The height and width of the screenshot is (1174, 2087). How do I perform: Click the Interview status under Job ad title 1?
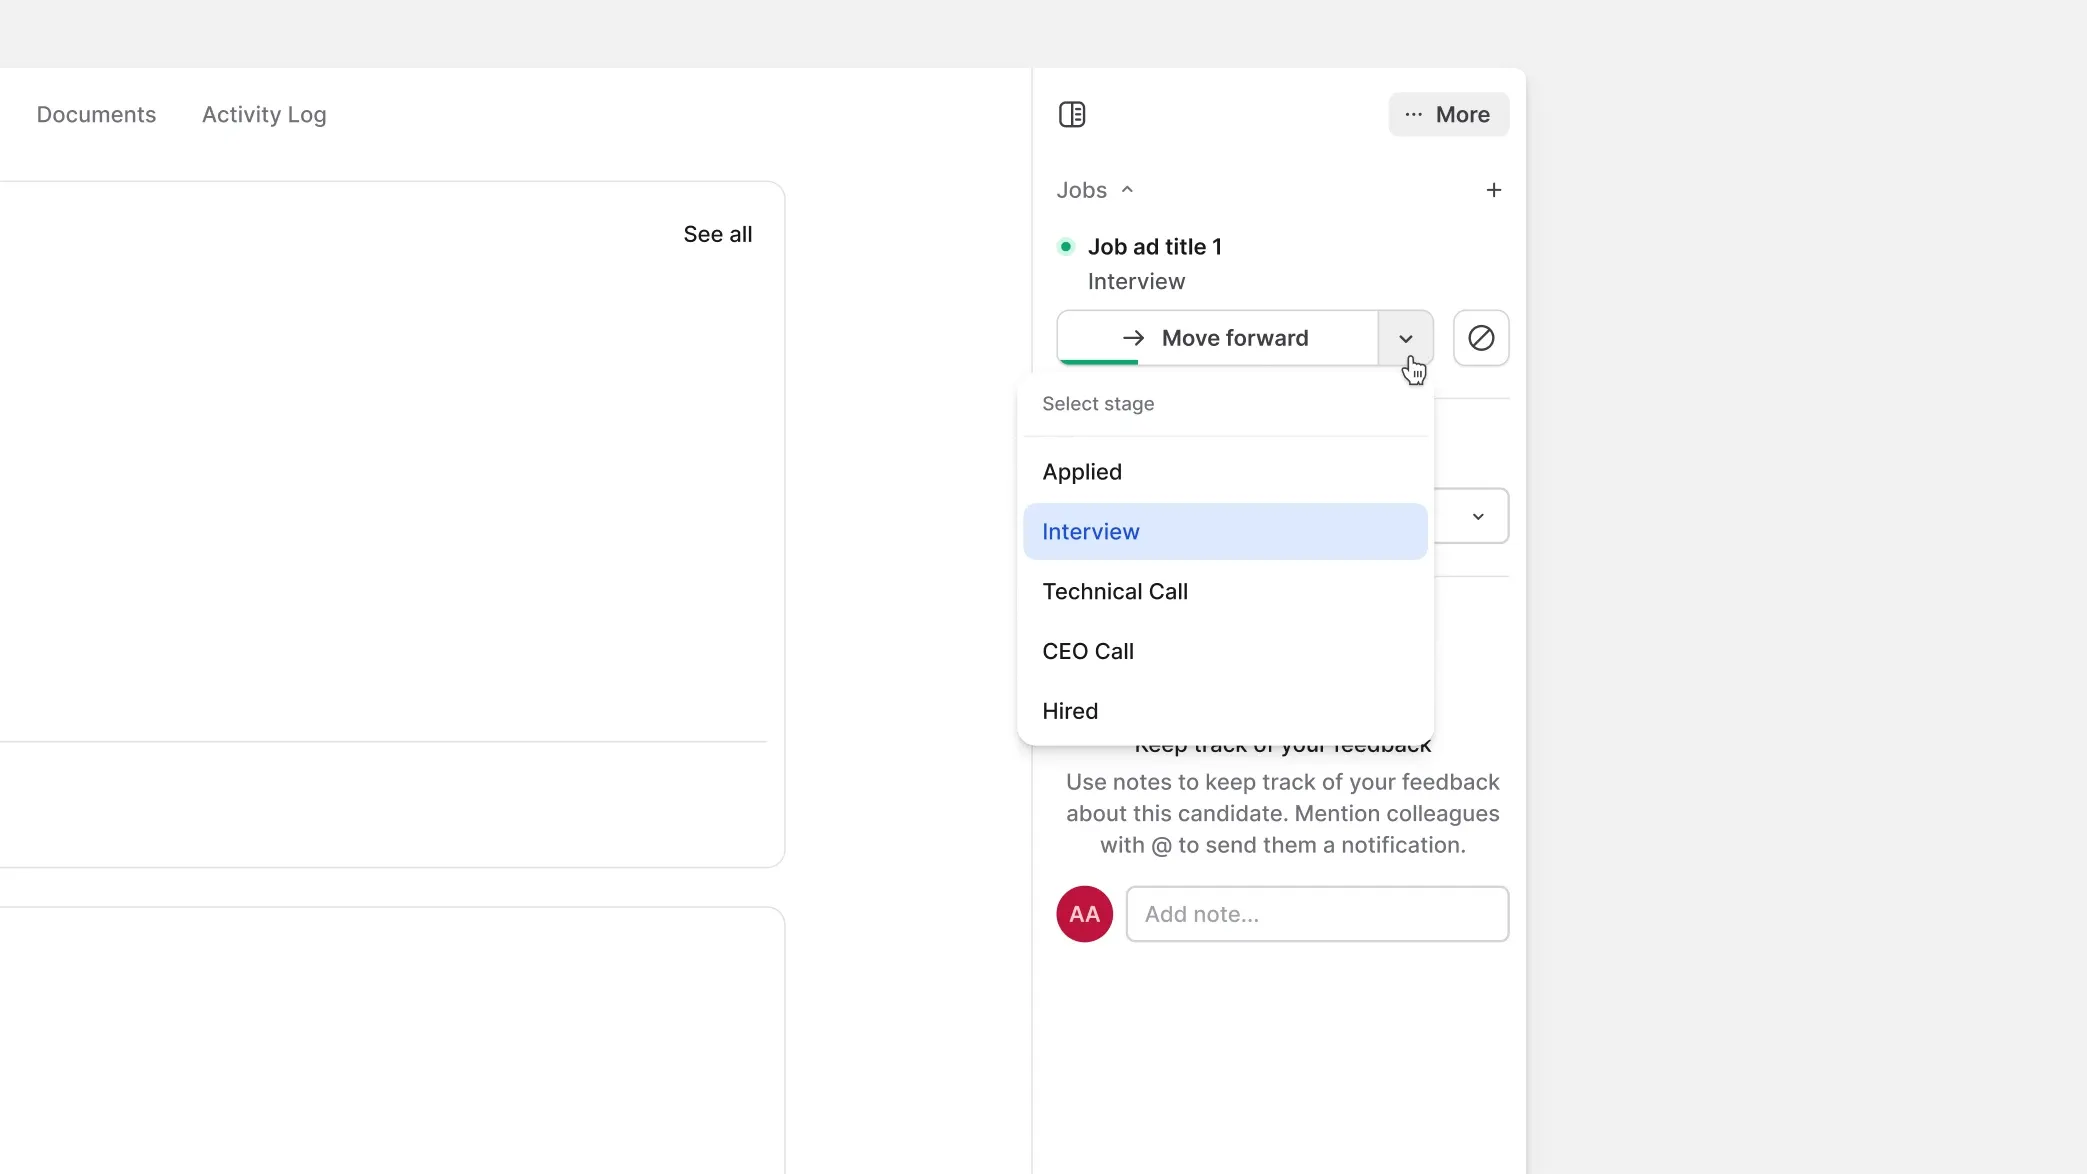click(x=1136, y=281)
